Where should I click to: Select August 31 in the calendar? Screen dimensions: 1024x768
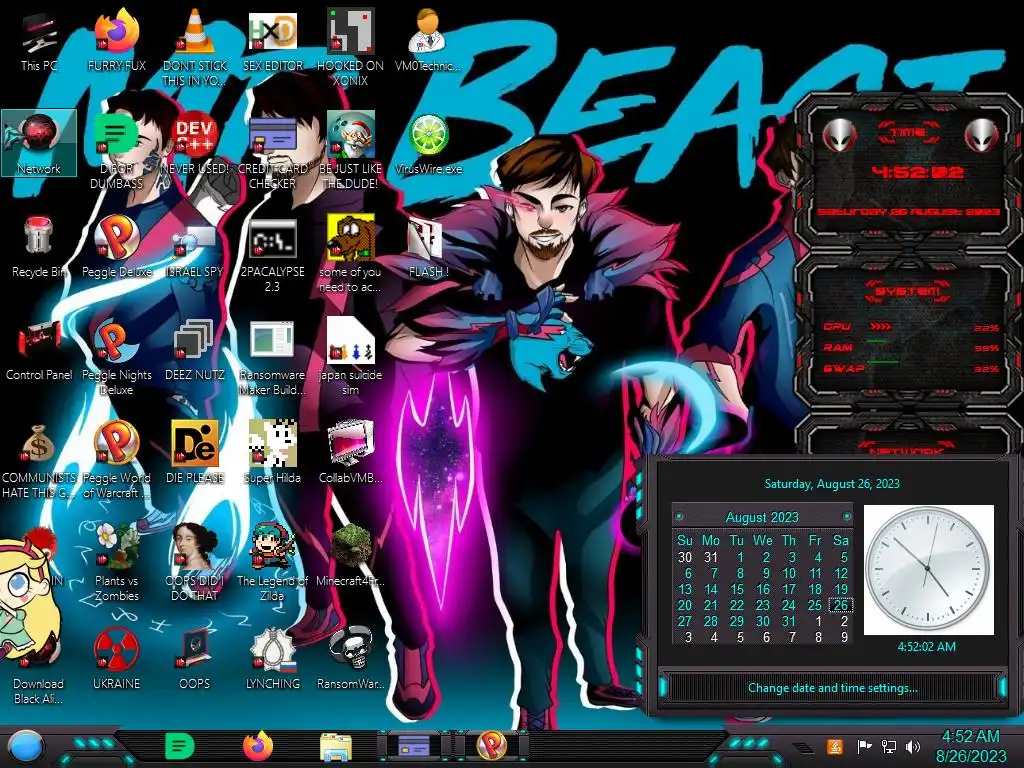tap(789, 621)
